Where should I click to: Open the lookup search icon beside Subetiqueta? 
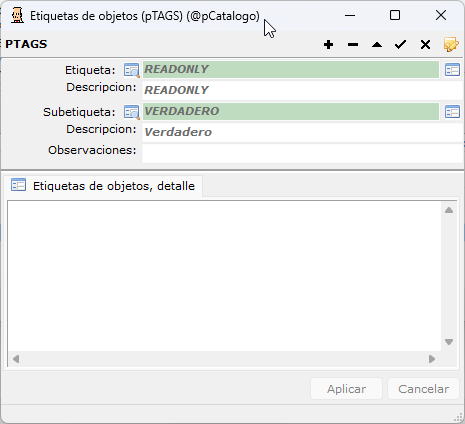[x=131, y=112]
